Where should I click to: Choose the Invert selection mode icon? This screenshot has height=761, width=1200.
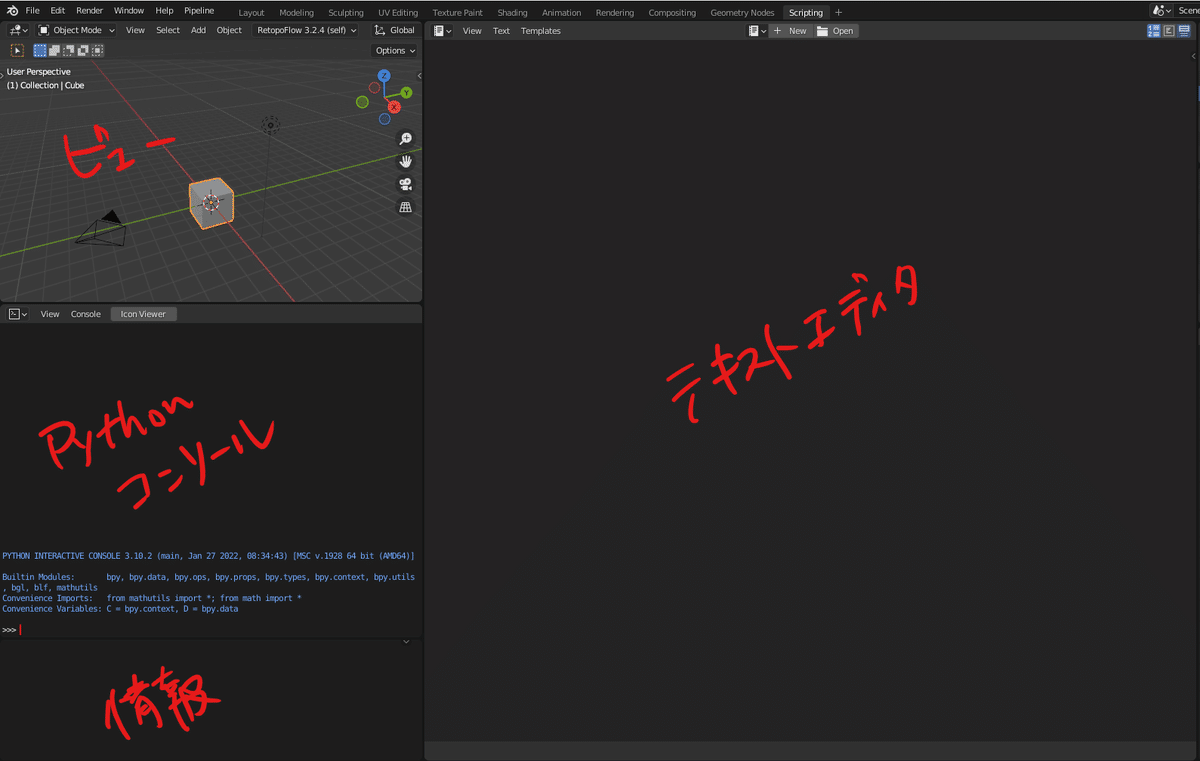click(x=83, y=50)
